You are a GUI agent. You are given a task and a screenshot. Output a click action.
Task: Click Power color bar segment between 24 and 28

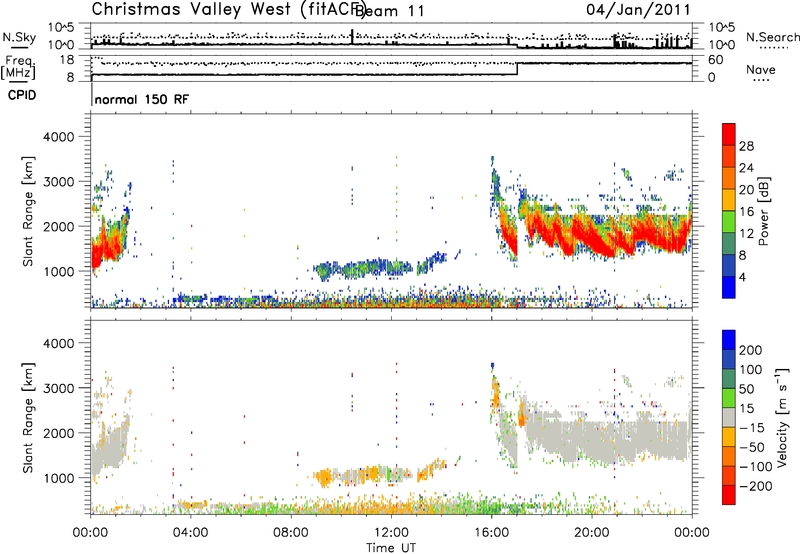729,157
